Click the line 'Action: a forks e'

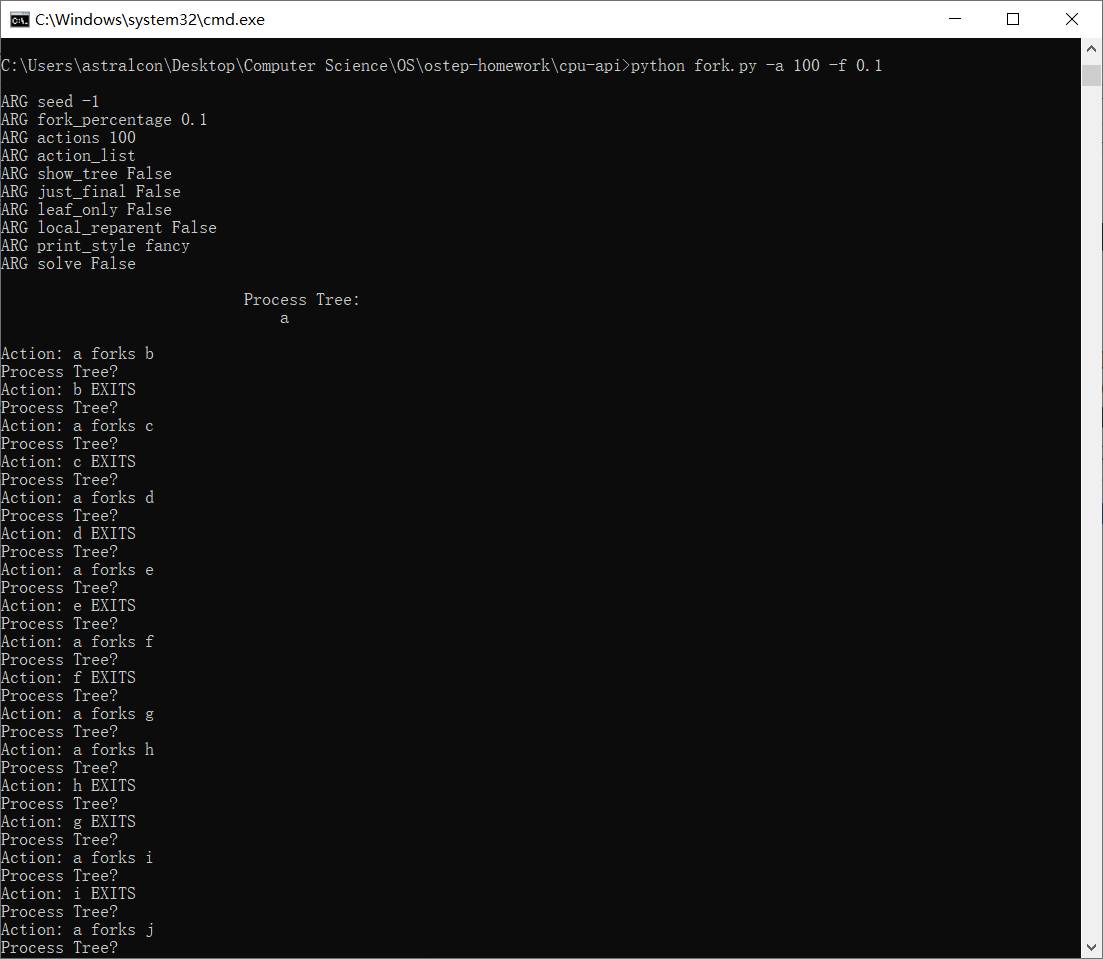pyautogui.click(x=77, y=569)
